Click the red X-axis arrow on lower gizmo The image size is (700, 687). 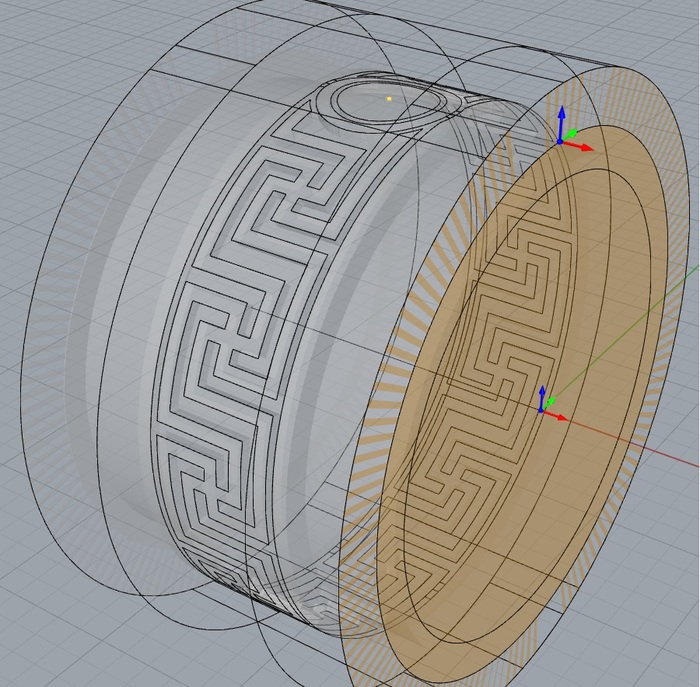point(560,415)
